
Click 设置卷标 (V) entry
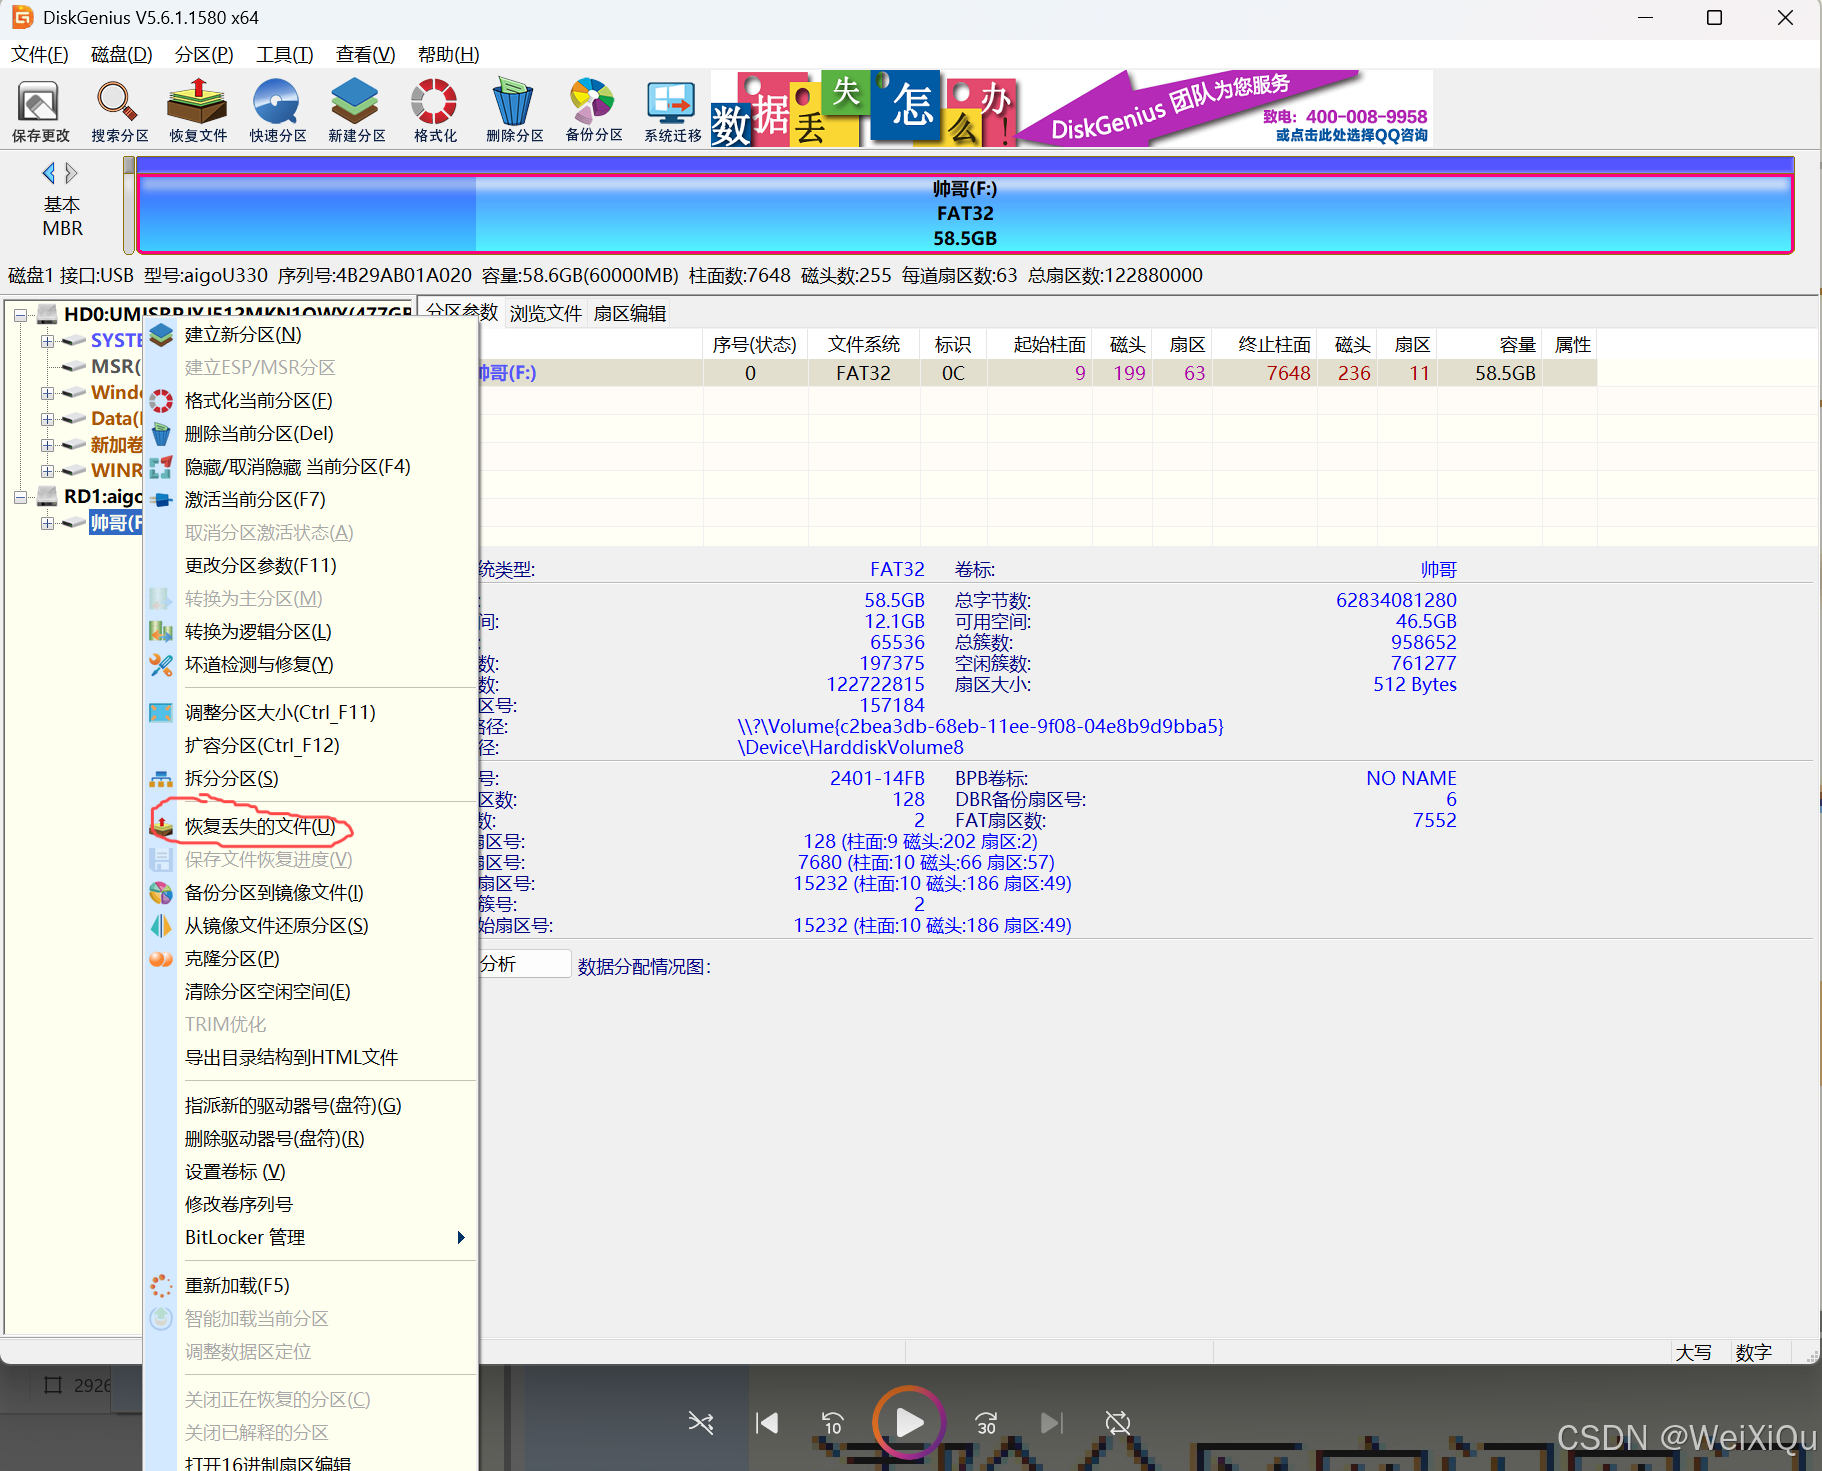(x=311, y=1171)
